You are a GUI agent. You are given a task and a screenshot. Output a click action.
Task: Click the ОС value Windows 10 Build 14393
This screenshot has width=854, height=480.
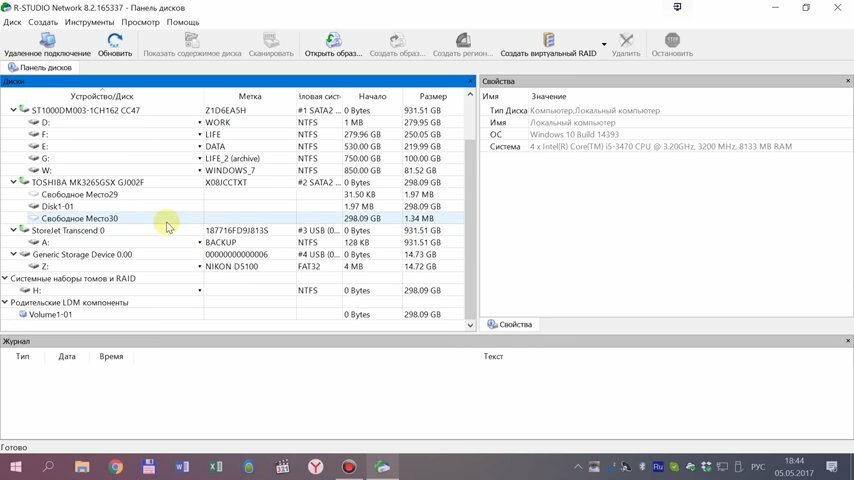tap(574, 135)
